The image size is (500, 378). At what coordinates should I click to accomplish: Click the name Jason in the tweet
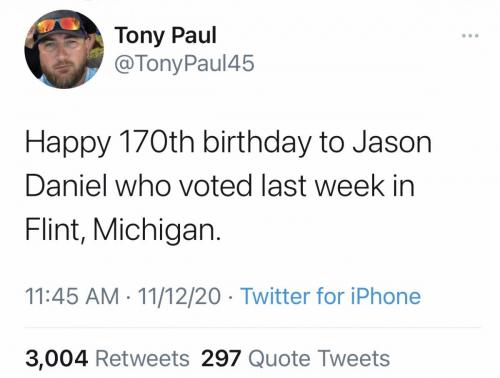[x=392, y=142]
